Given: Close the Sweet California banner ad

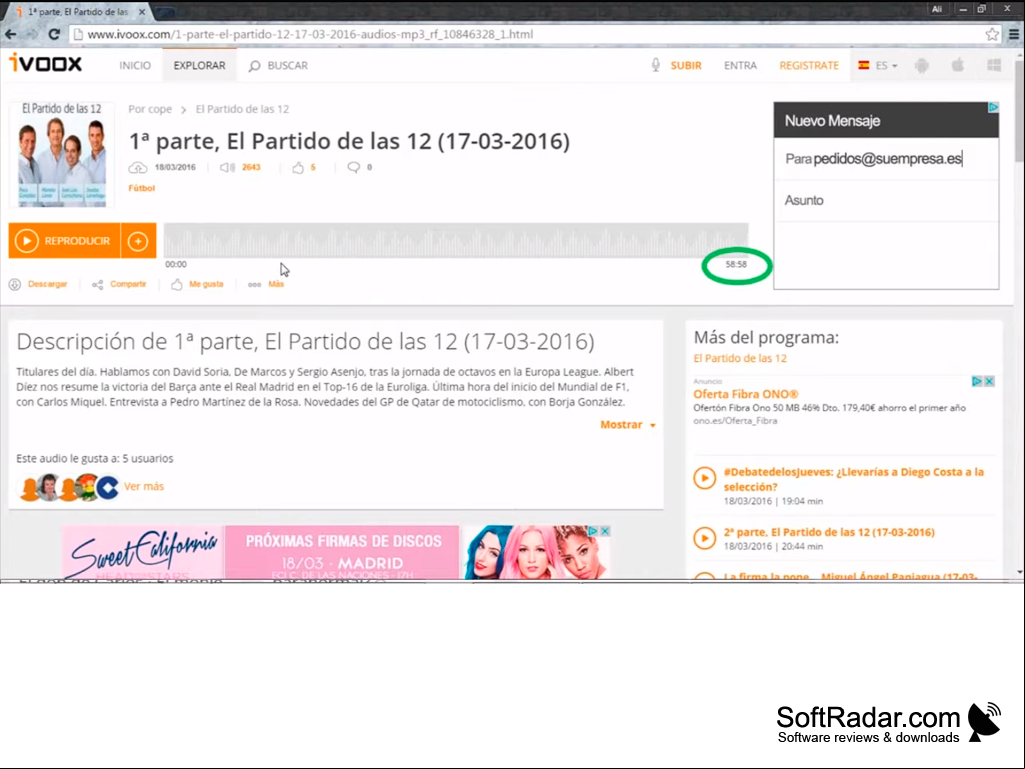Looking at the screenshot, I should (x=605, y=531).
